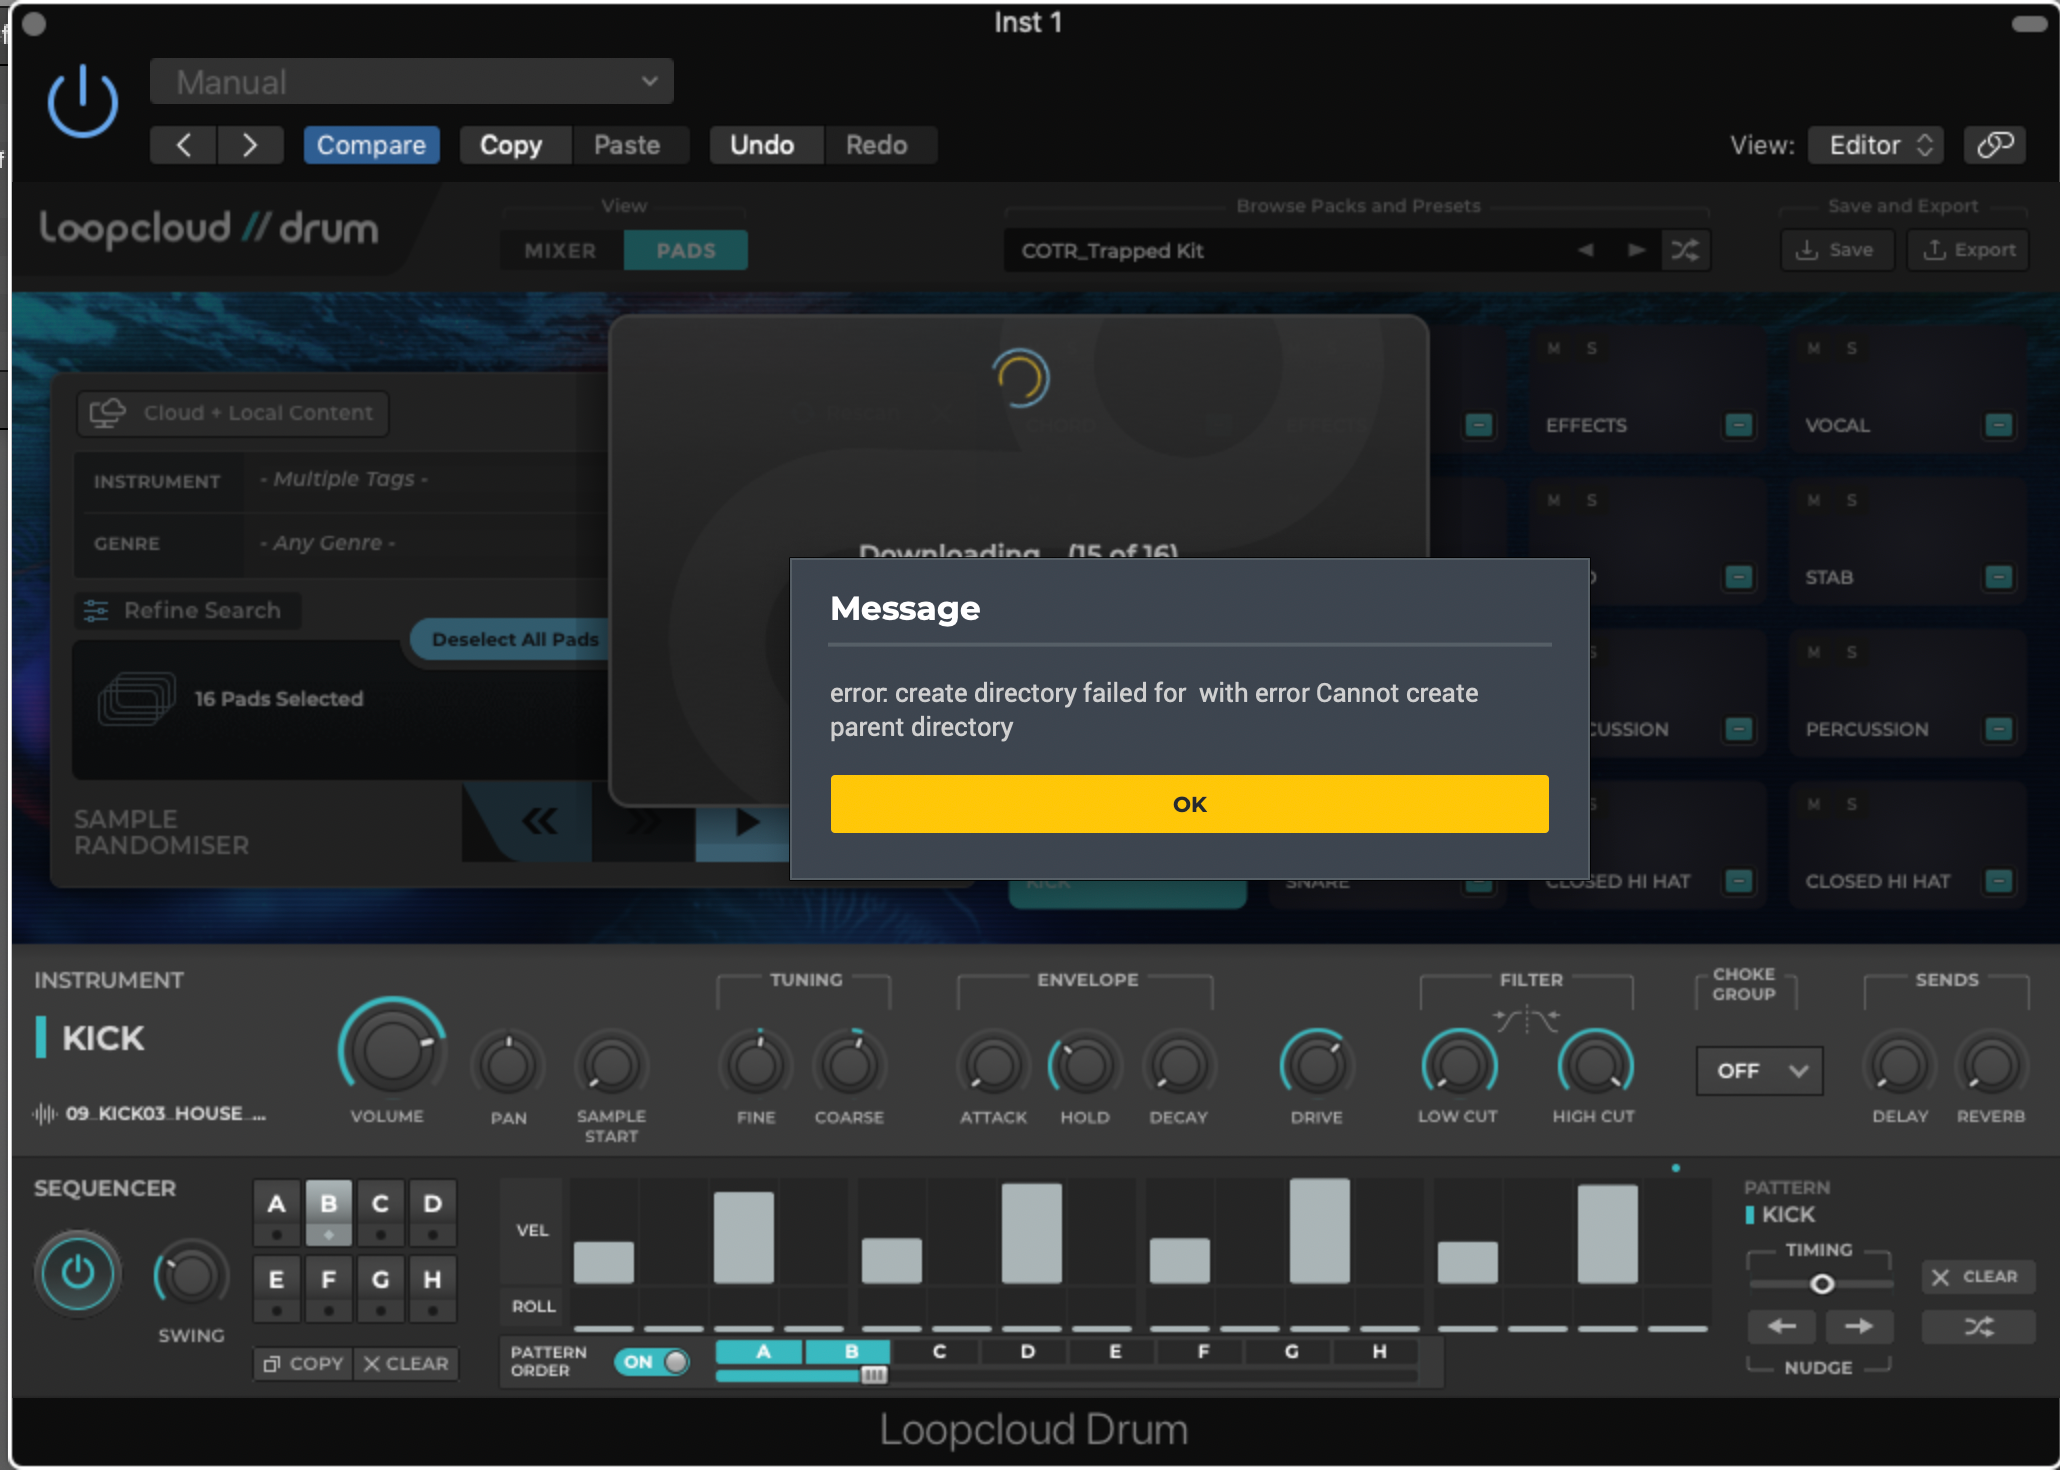
Task: Mute the VOCAL pad (M)
Action: [x=1813, y=348]
